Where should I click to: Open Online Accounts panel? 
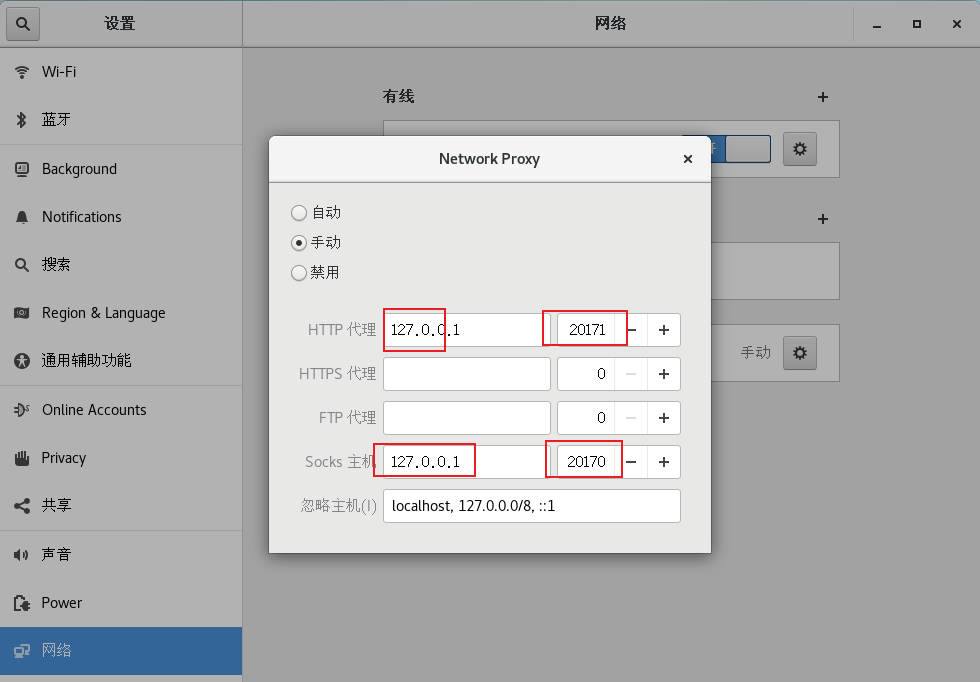121,410
